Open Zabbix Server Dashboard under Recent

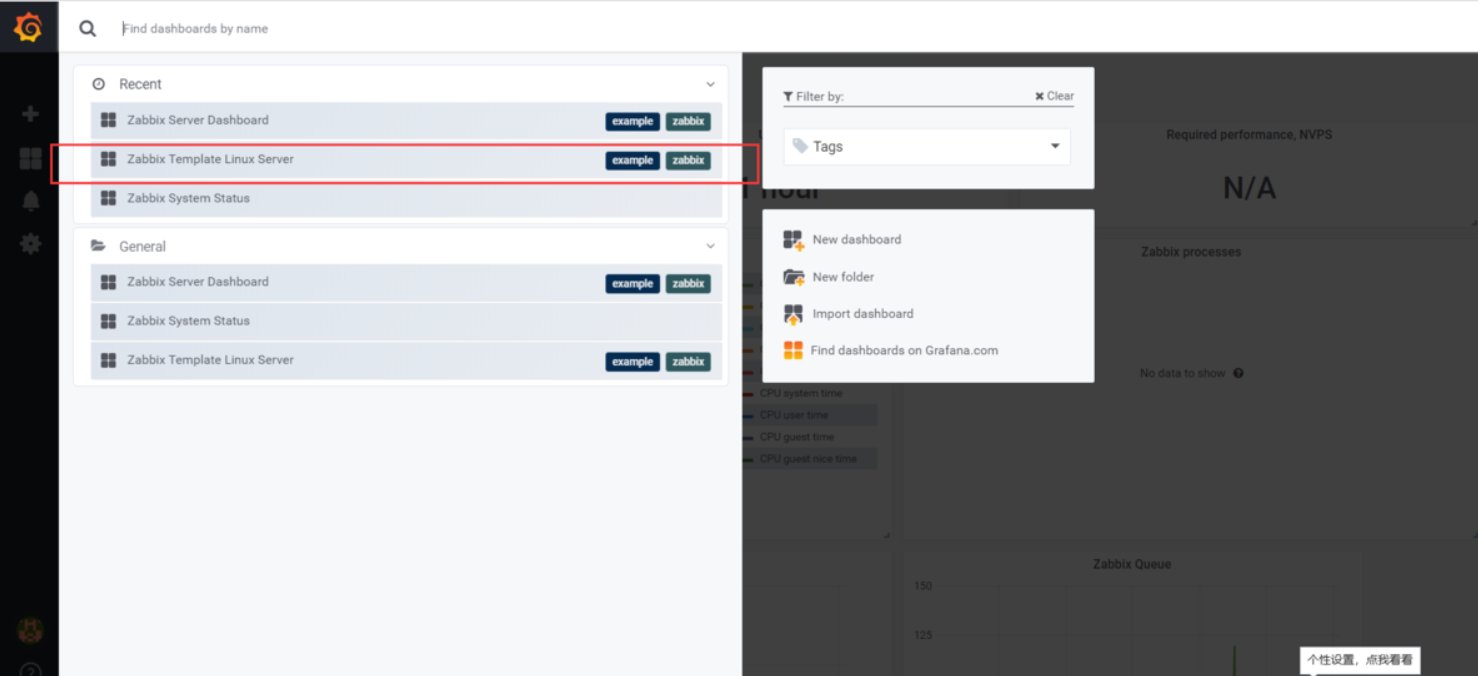406,120
